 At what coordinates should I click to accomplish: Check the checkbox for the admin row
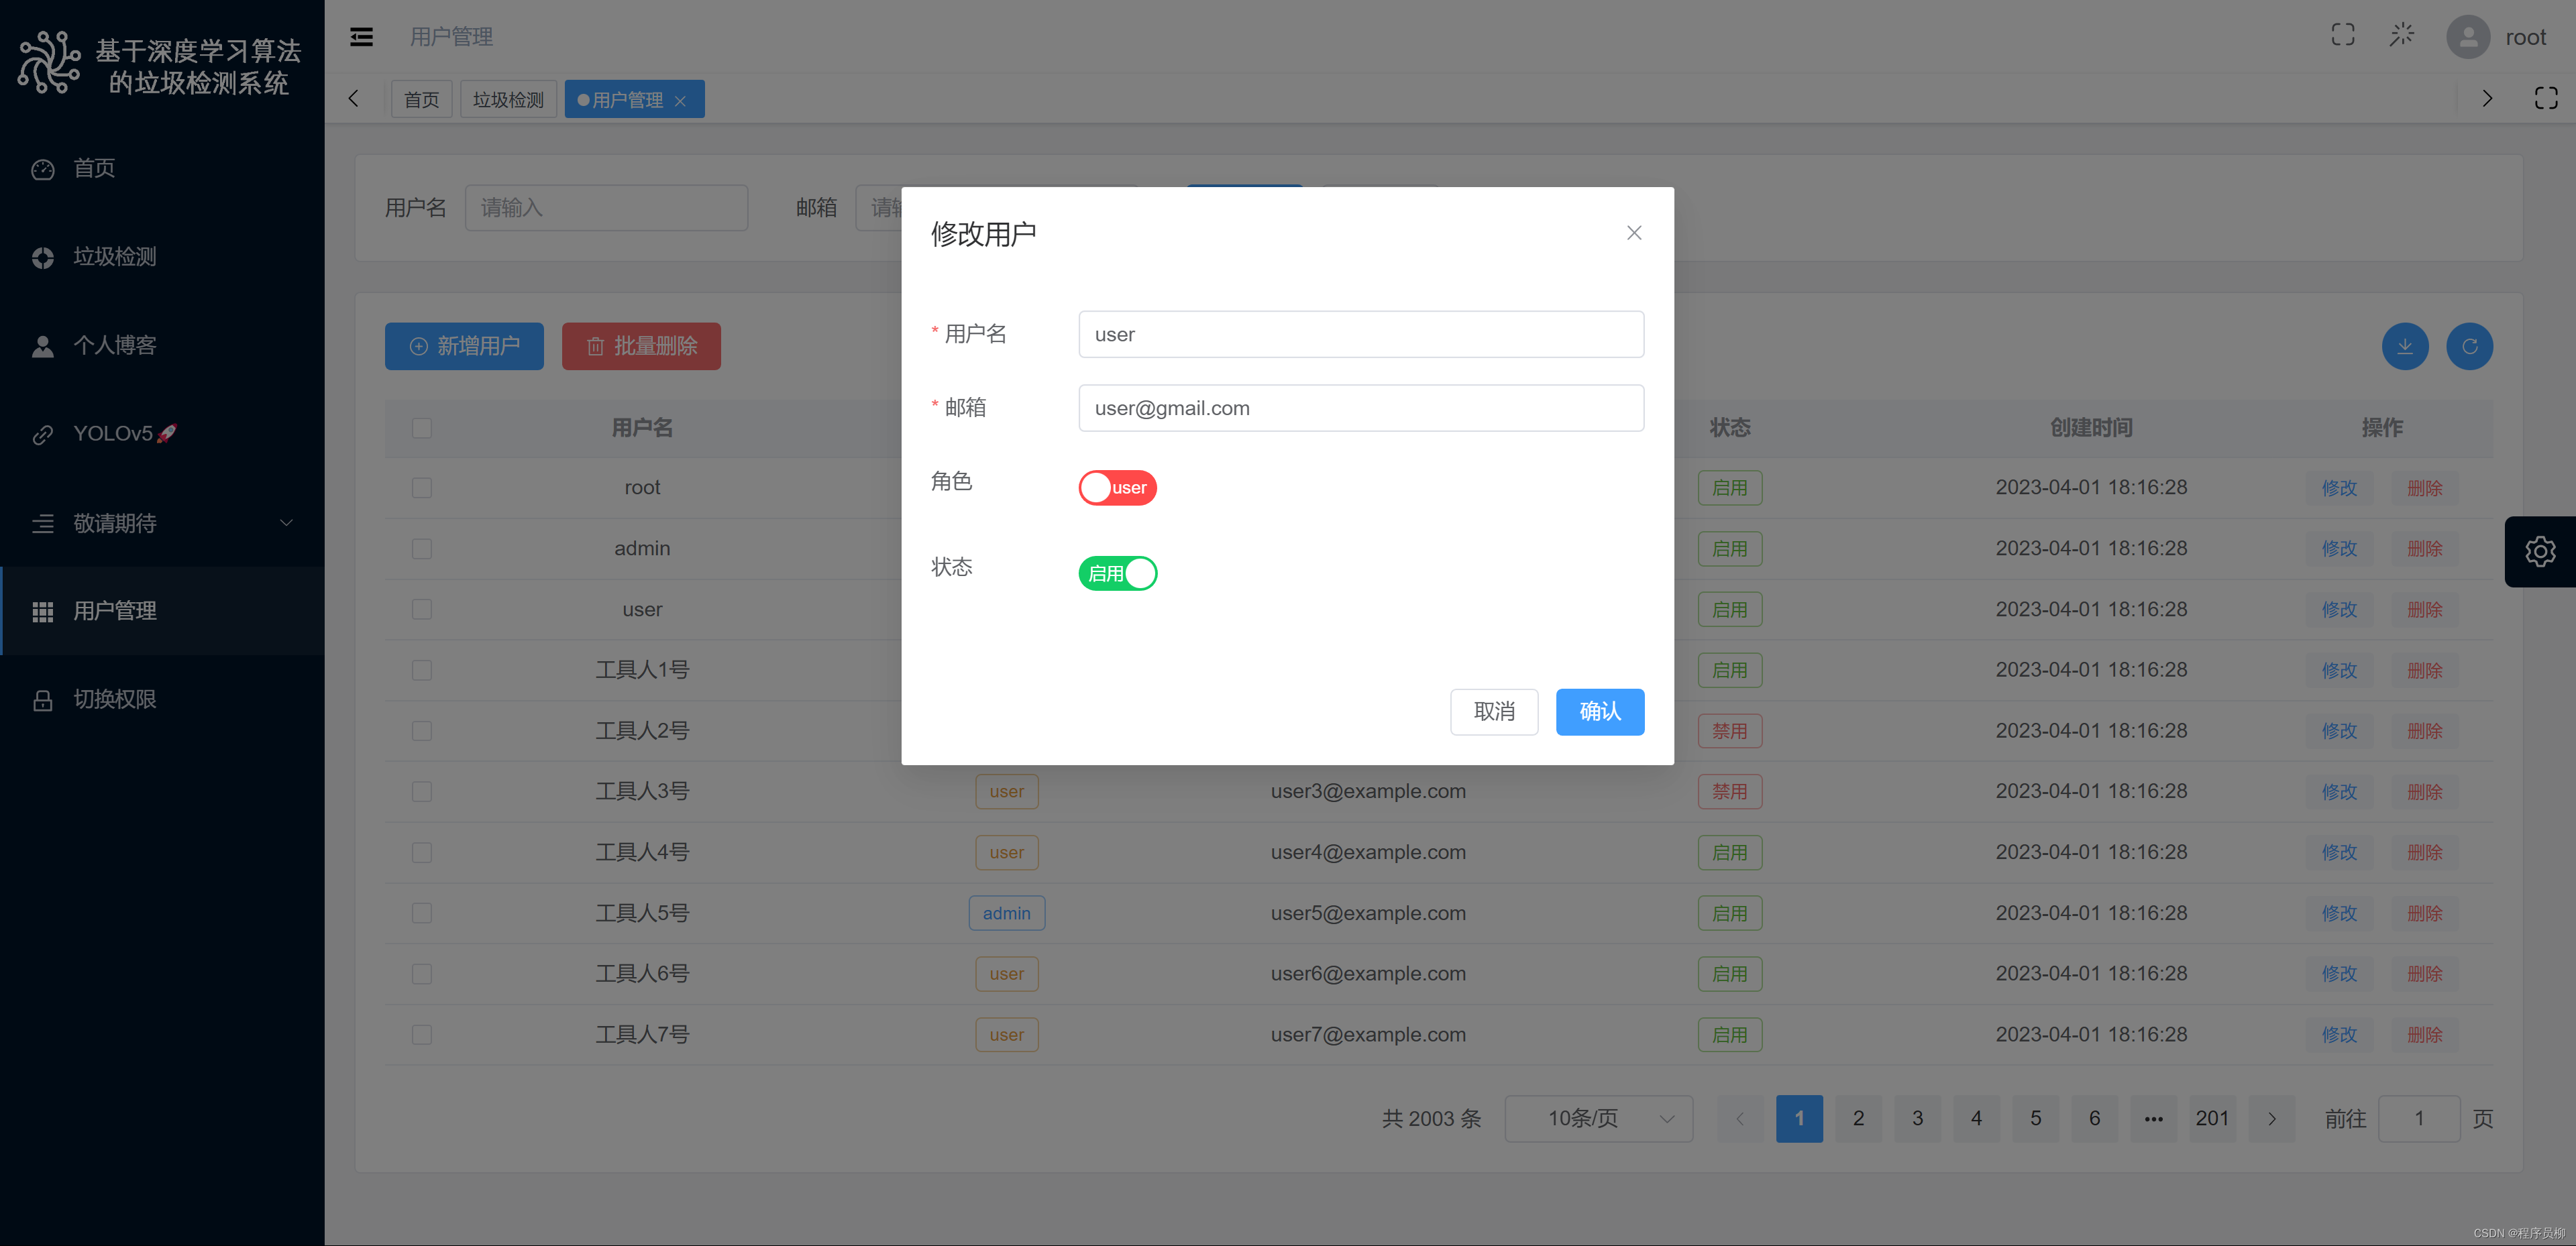click(422, 549)
